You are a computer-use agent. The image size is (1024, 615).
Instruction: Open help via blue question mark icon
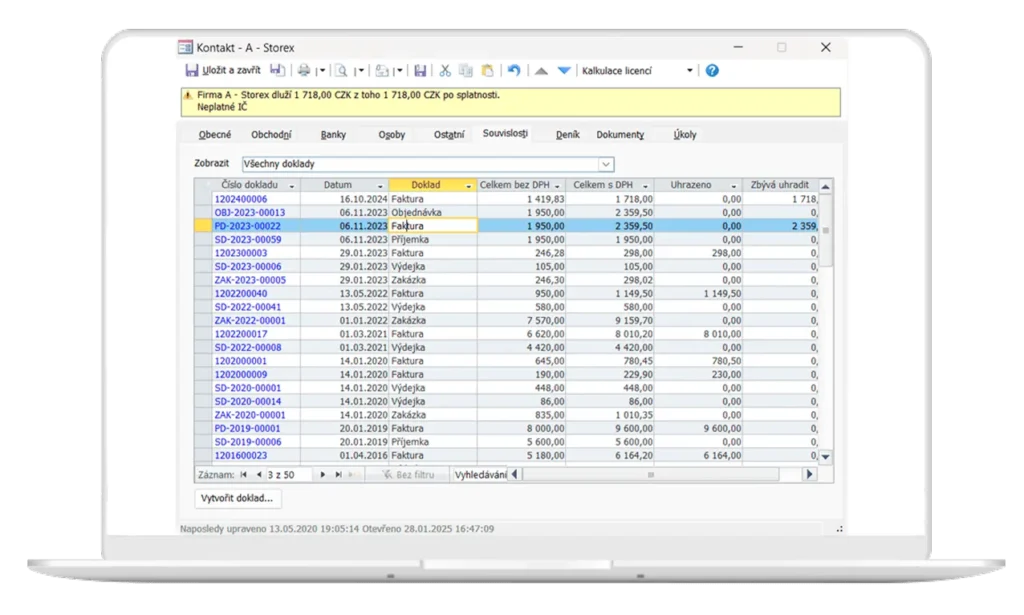pos(712,71)
